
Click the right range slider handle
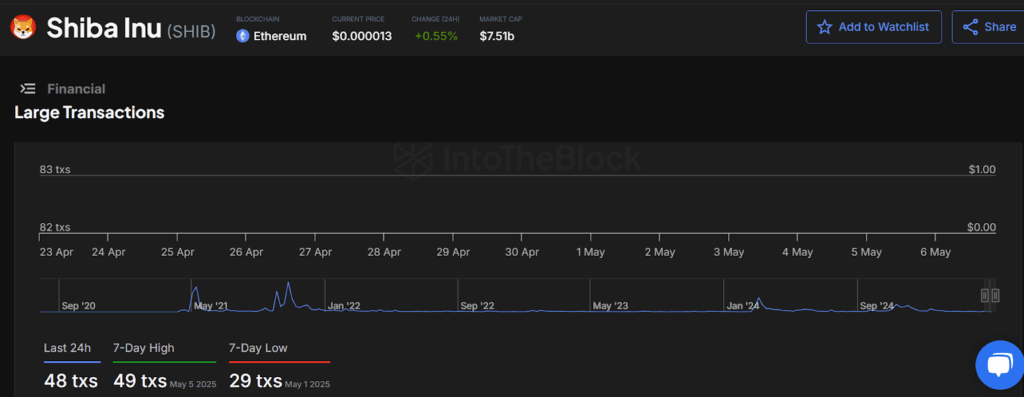[x=995, y=295]
